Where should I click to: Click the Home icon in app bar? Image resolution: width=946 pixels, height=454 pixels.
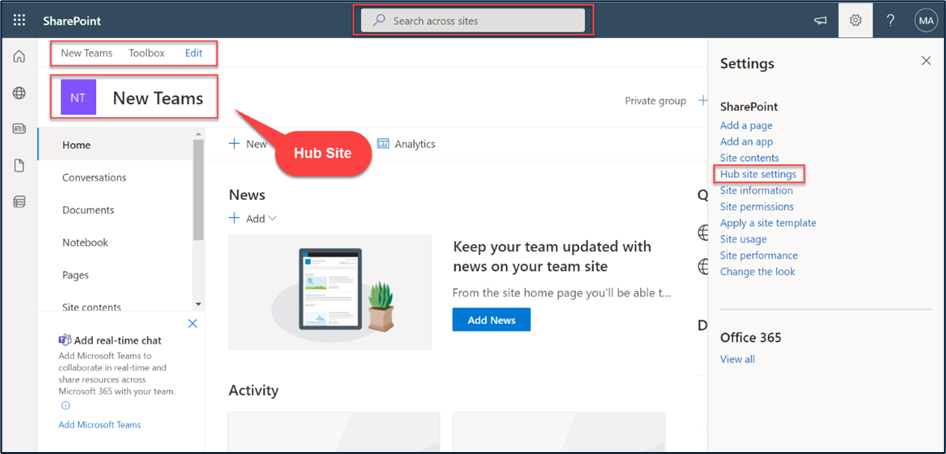coord(19,57)
